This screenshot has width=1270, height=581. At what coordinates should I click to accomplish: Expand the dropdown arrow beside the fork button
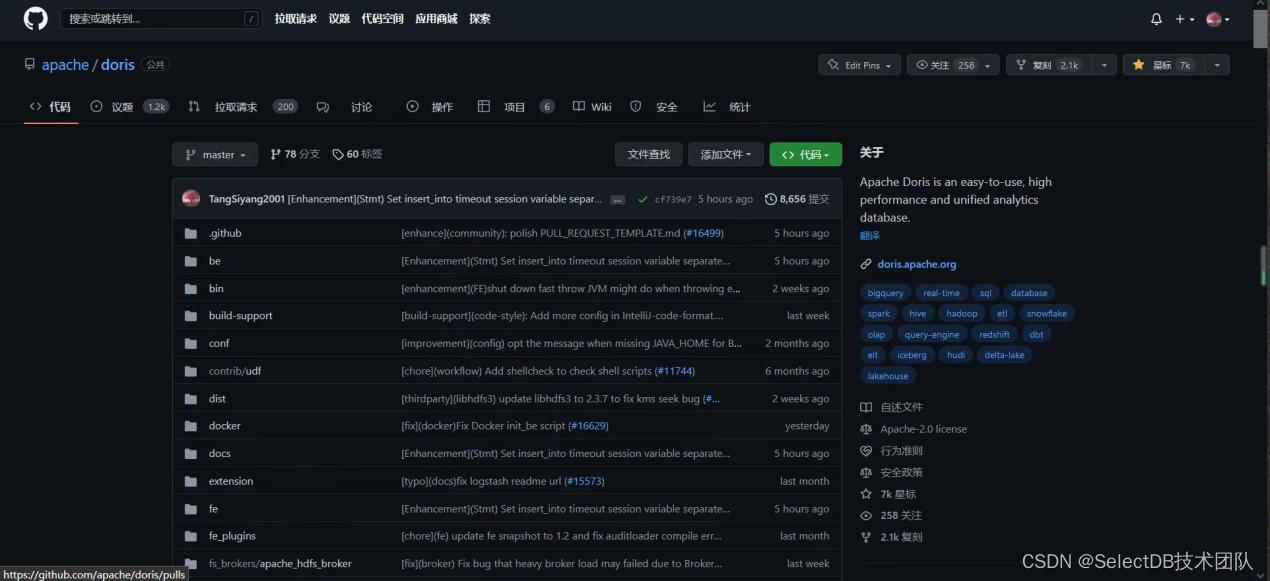(1104, 65)
